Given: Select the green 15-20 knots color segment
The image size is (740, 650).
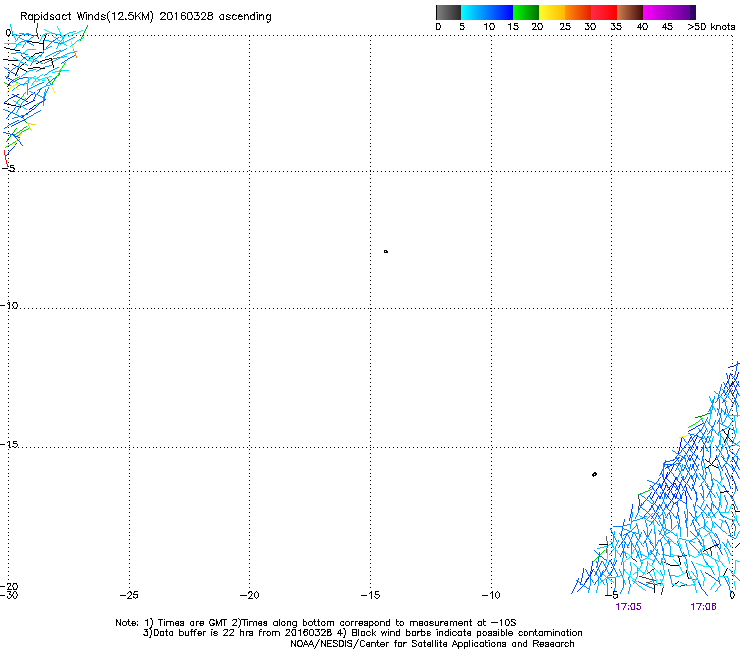Looking at the screenshot, I should click(526, 12).
